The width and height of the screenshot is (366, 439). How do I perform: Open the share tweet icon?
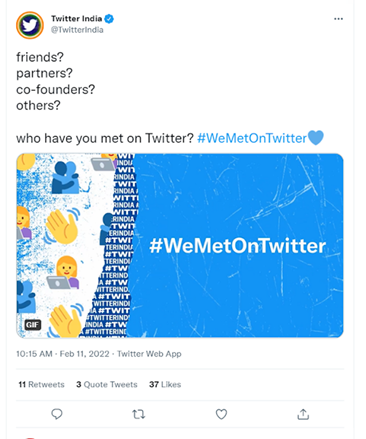(x=303, y=414)
